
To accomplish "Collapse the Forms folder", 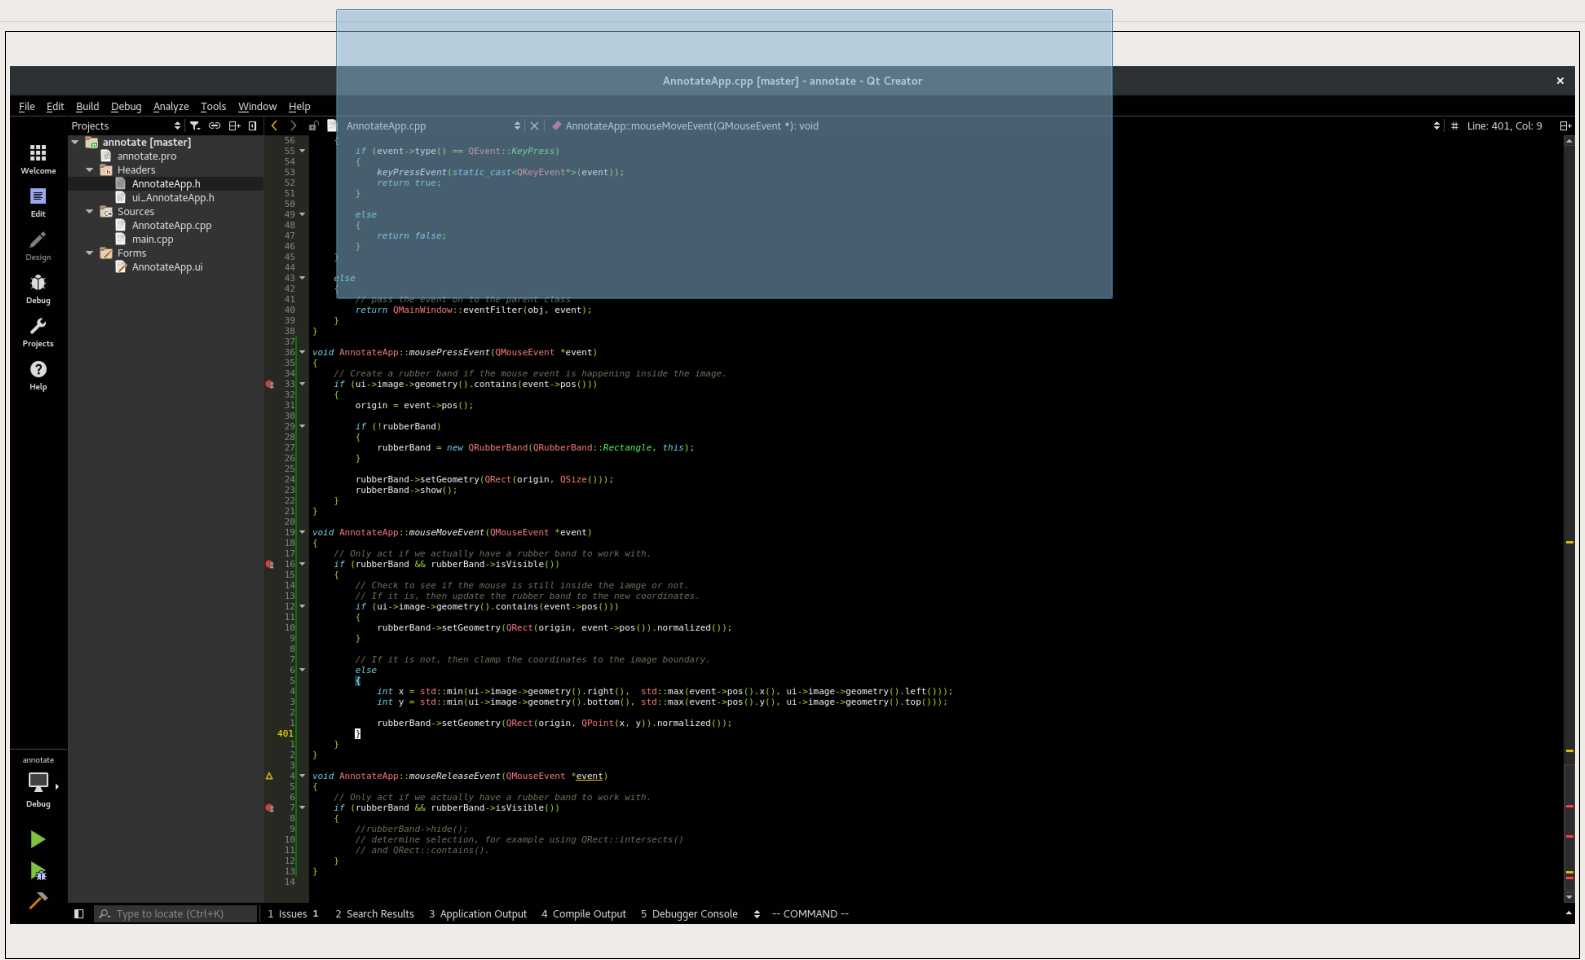I will pyautogui.click(x=89, y=253).
